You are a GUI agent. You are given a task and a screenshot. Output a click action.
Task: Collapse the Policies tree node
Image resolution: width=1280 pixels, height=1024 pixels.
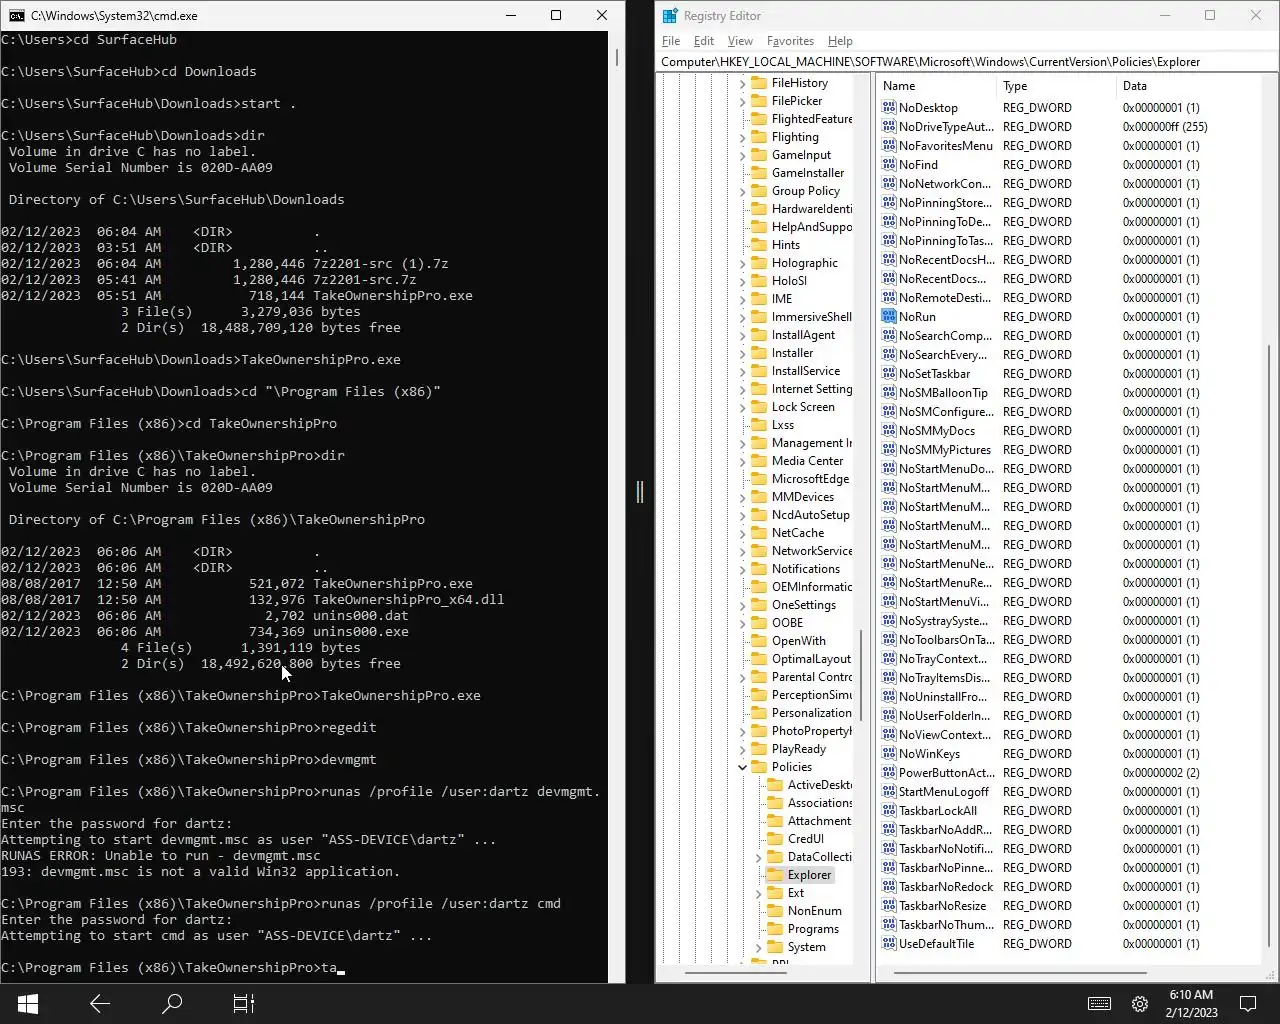pos(742,767)
